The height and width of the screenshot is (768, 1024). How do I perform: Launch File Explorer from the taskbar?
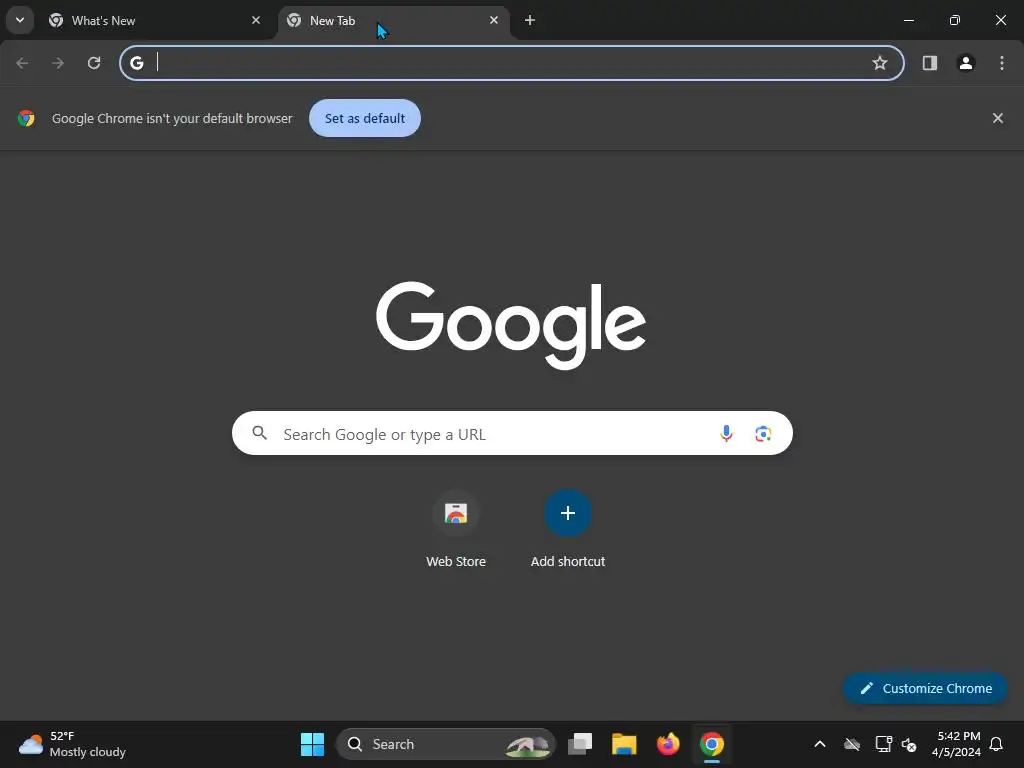pos(624,744)
